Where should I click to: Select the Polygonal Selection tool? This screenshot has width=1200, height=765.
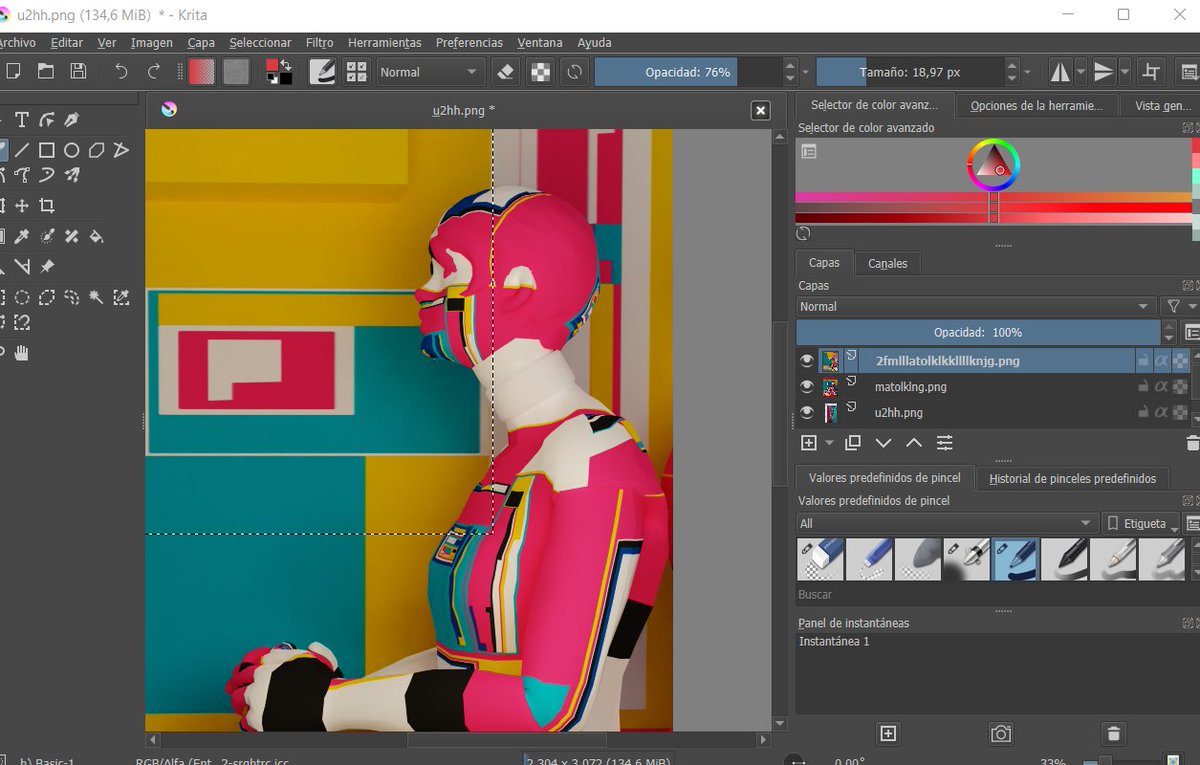pyautogui.click(x=46, y=297)
